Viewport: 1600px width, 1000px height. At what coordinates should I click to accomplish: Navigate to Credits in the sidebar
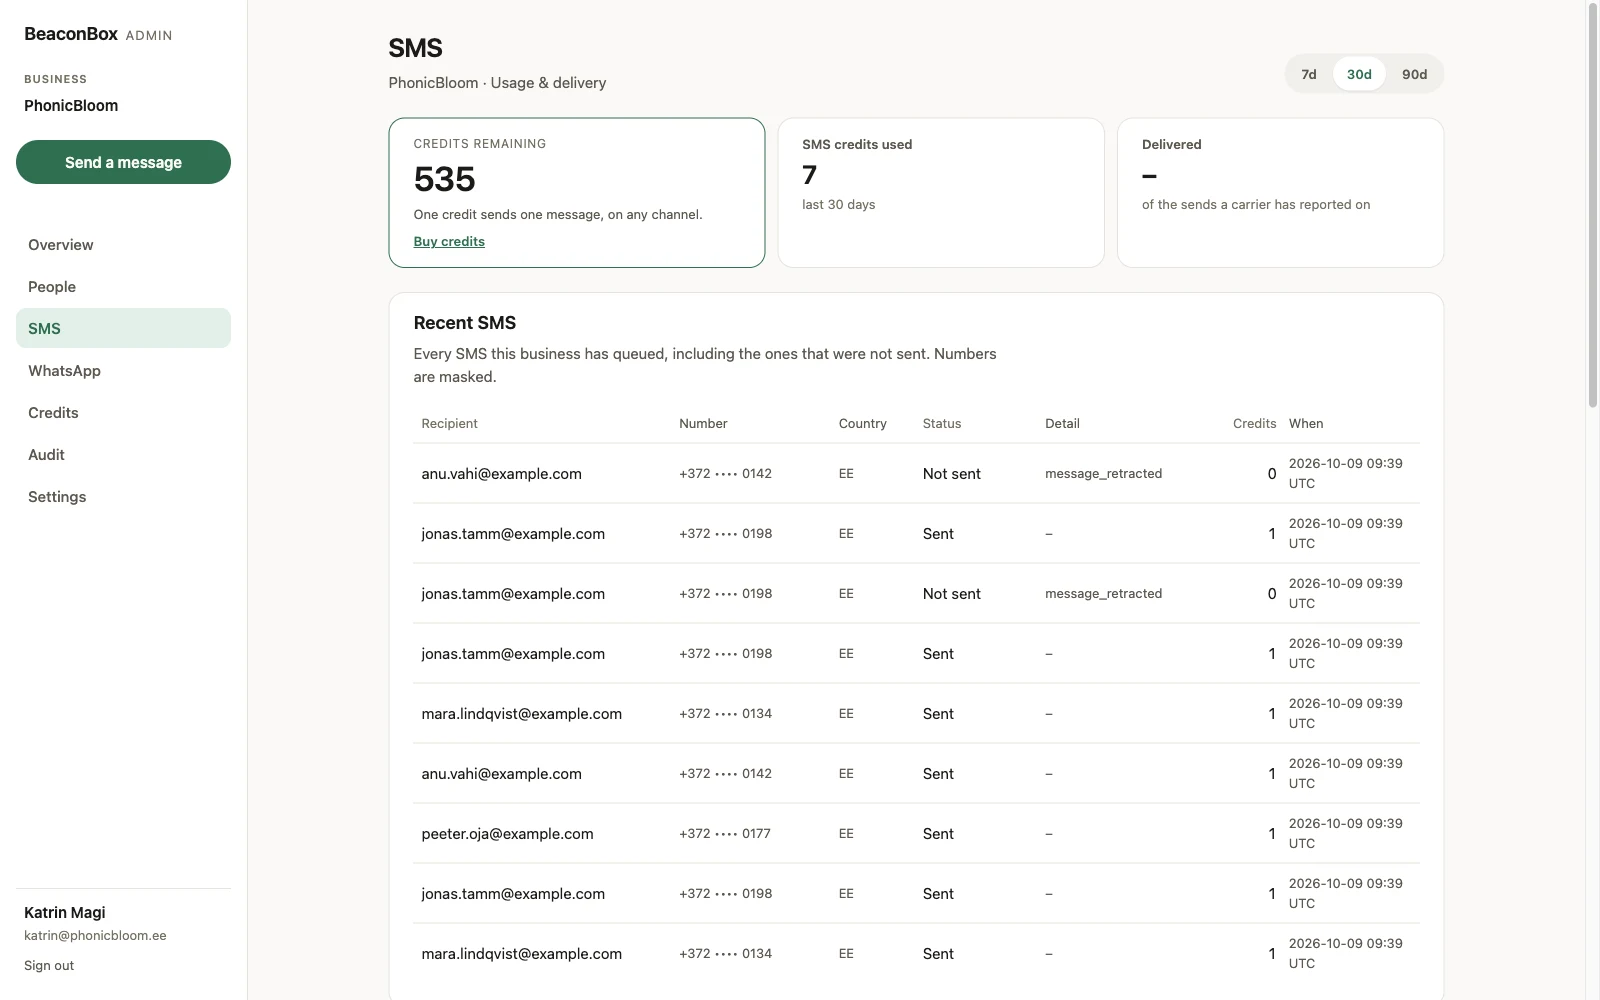pos(123,413)
